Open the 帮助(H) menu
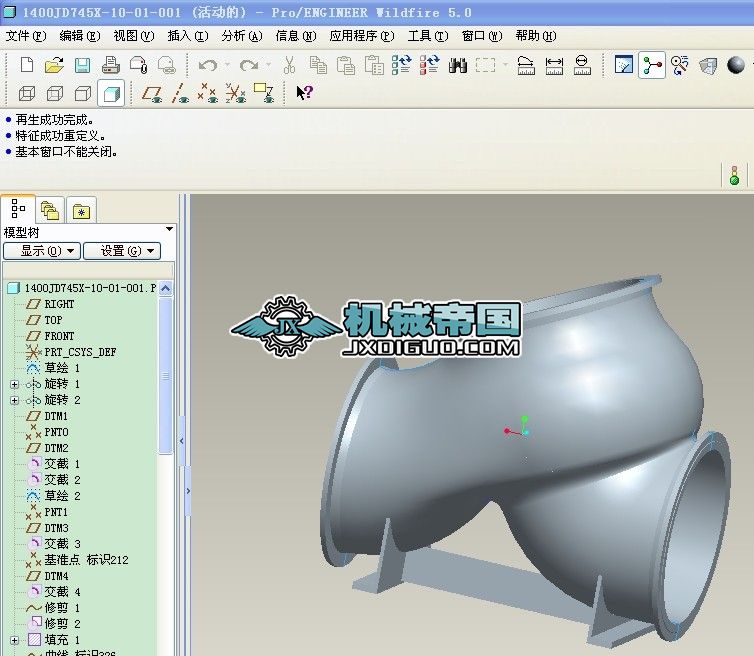The height and width of the screenshot is (656, 754). (x=536, y=36)
